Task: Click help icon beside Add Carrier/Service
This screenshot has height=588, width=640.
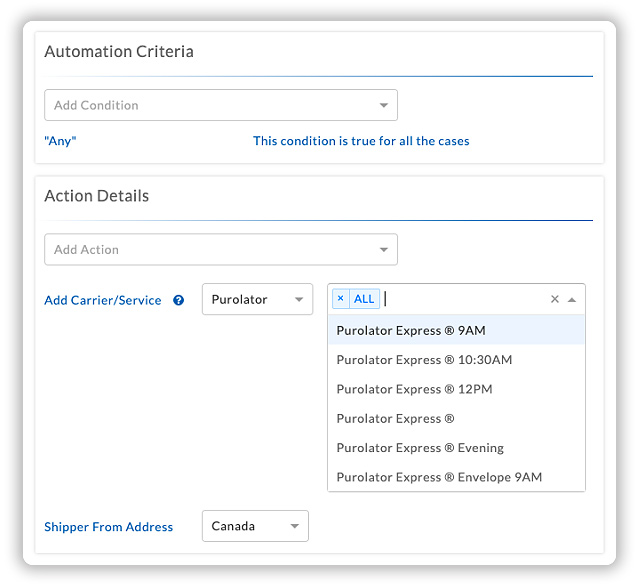Action: tap(179, 300)
